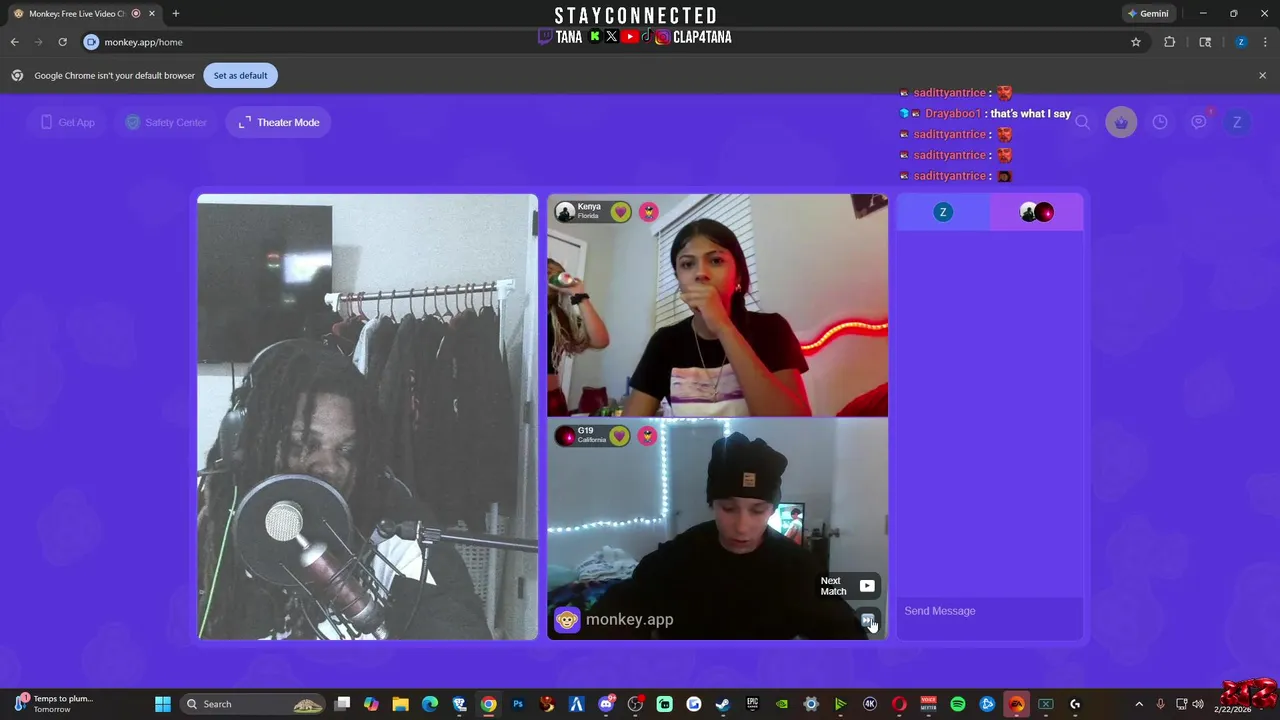Bookmark this page with the star icon

[1136, 42]
